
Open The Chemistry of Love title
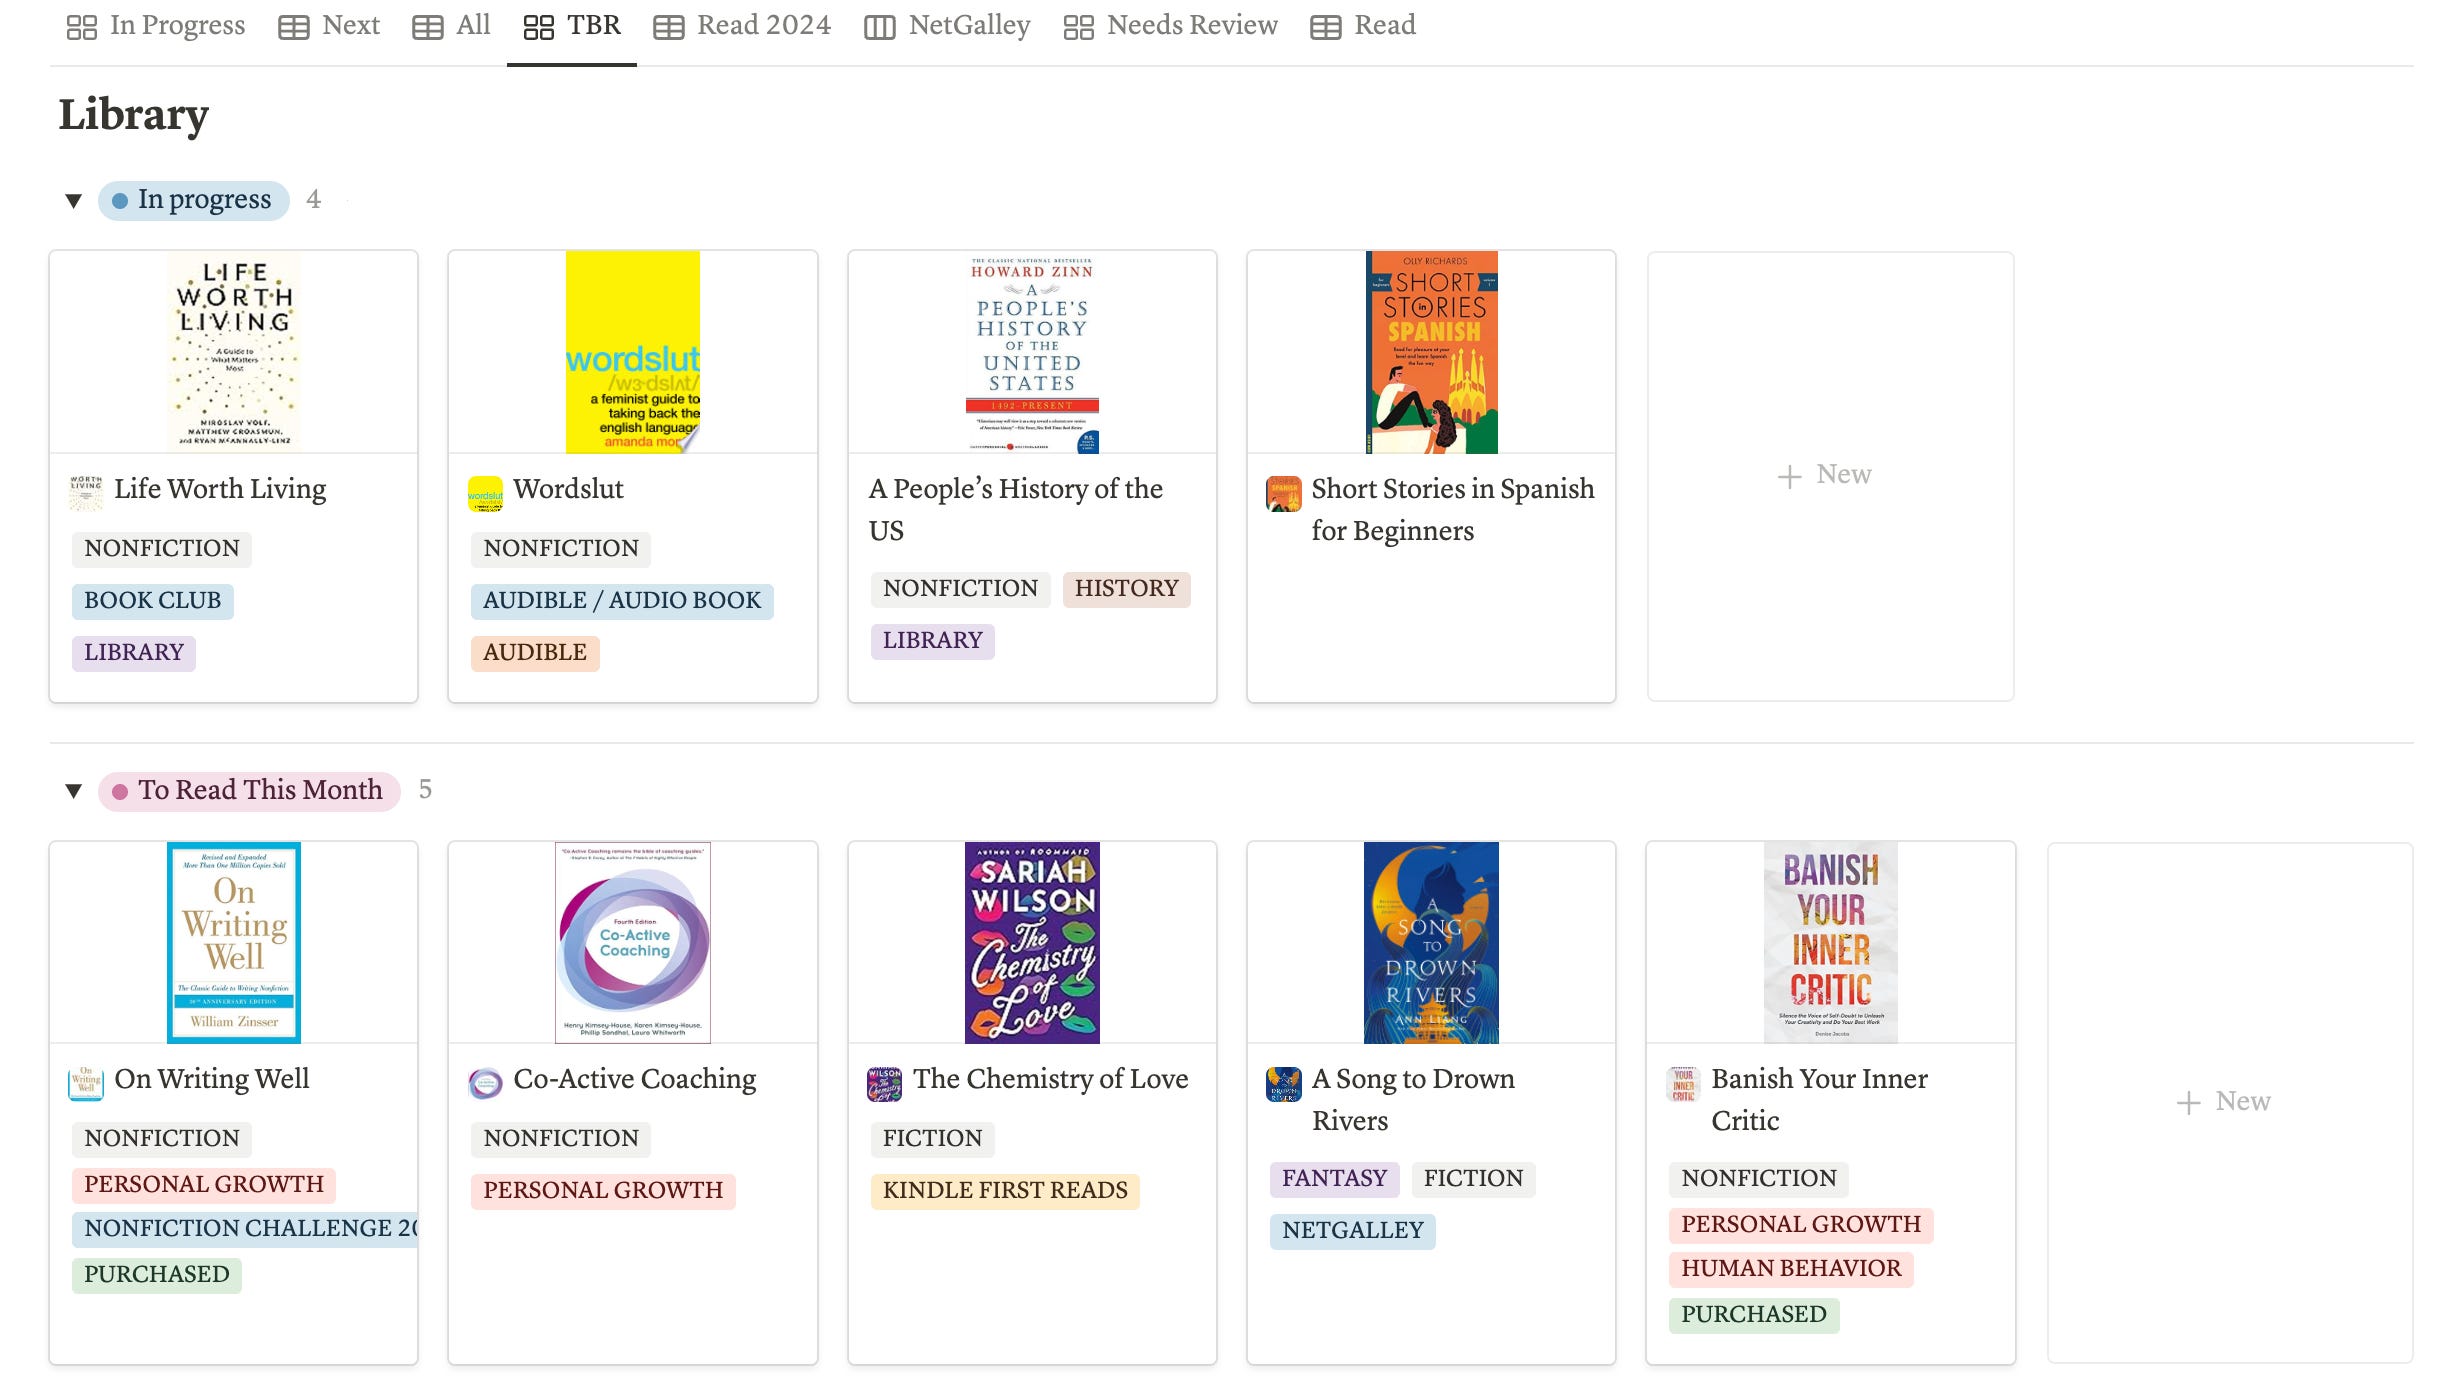[x=1051, y=1079]
